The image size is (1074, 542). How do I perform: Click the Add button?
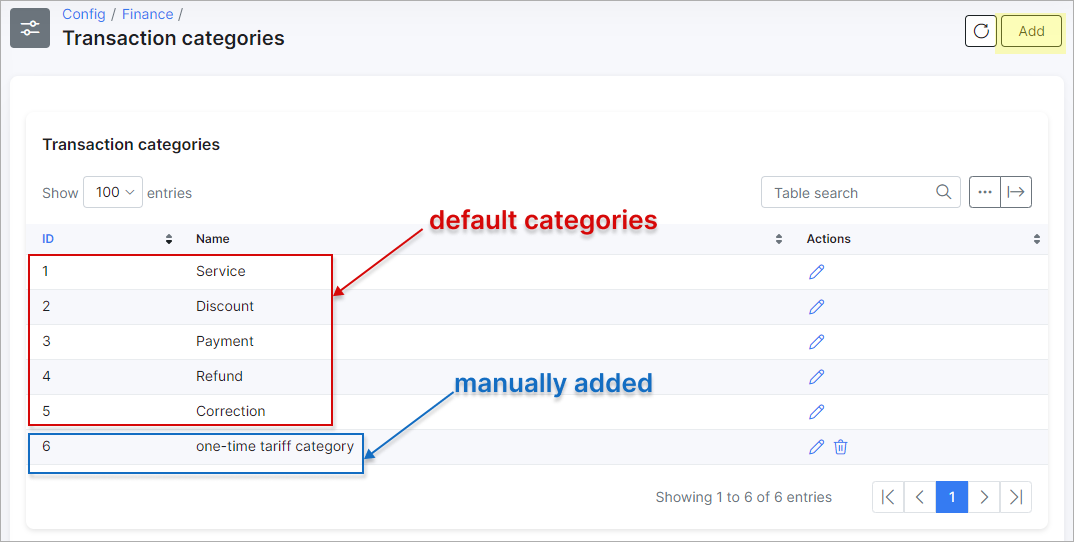coord(1032,31)
